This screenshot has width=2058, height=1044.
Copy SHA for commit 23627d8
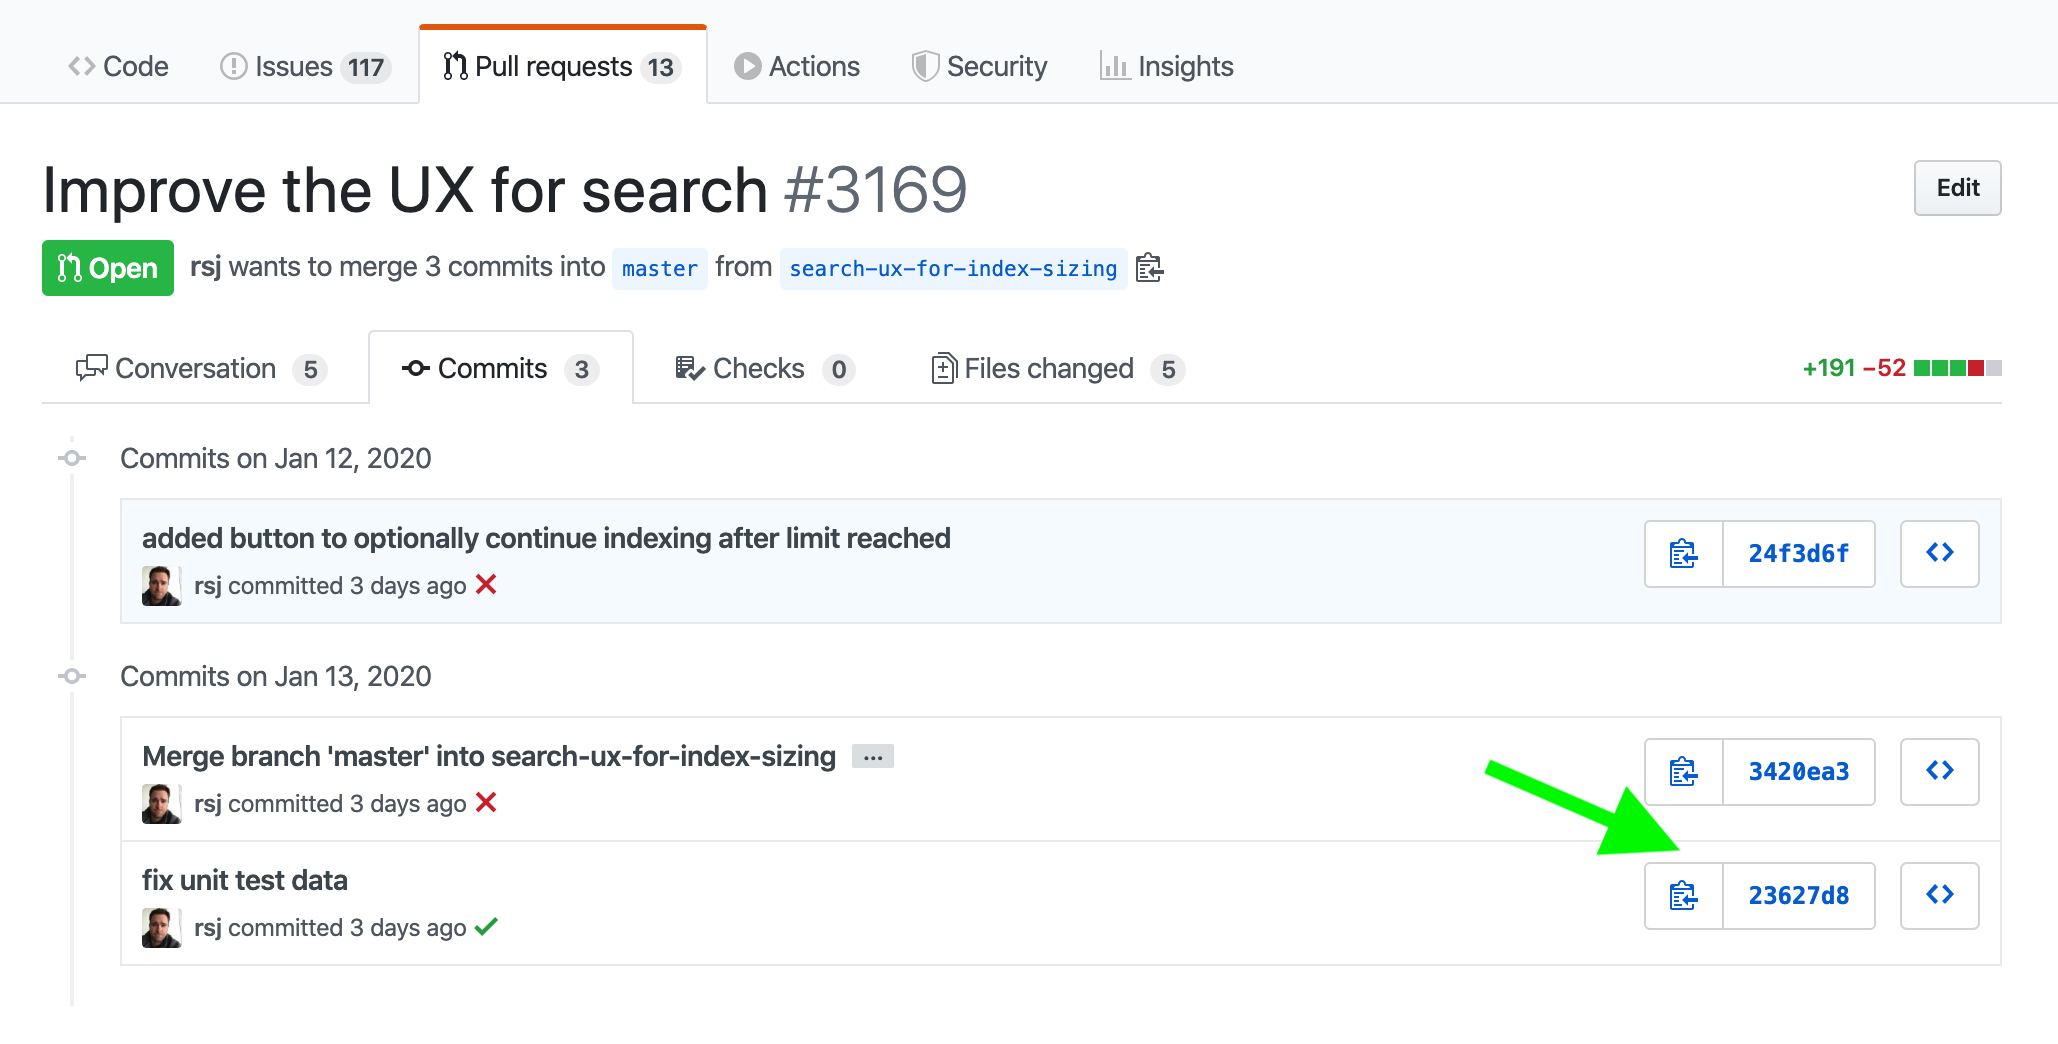point(1684,895)
